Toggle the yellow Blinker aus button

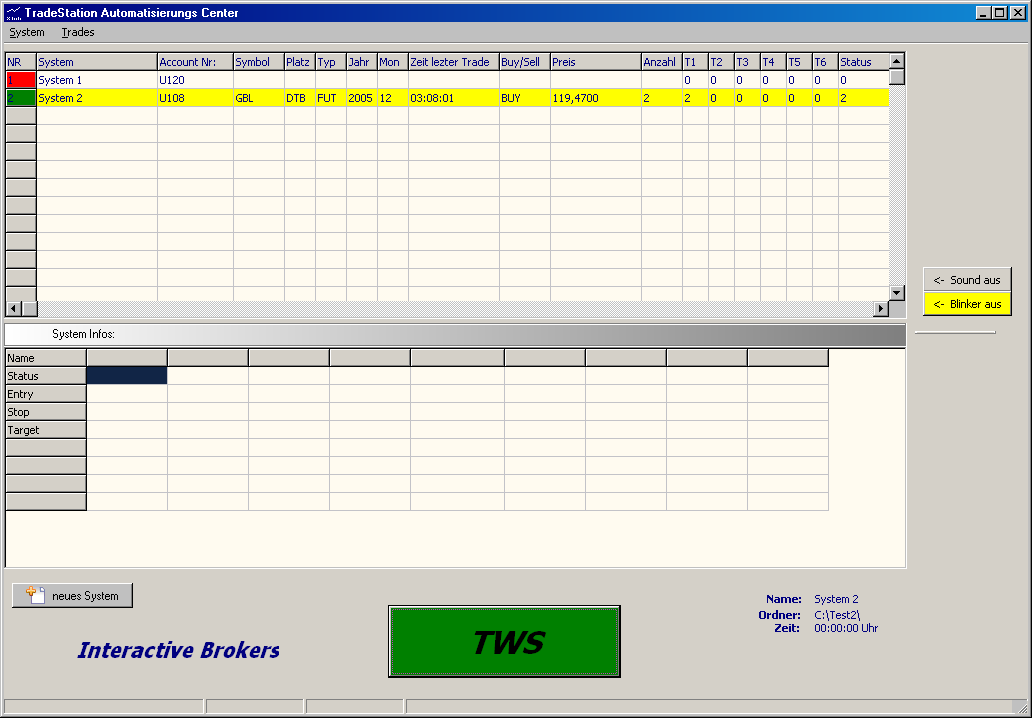click(967, 304)
